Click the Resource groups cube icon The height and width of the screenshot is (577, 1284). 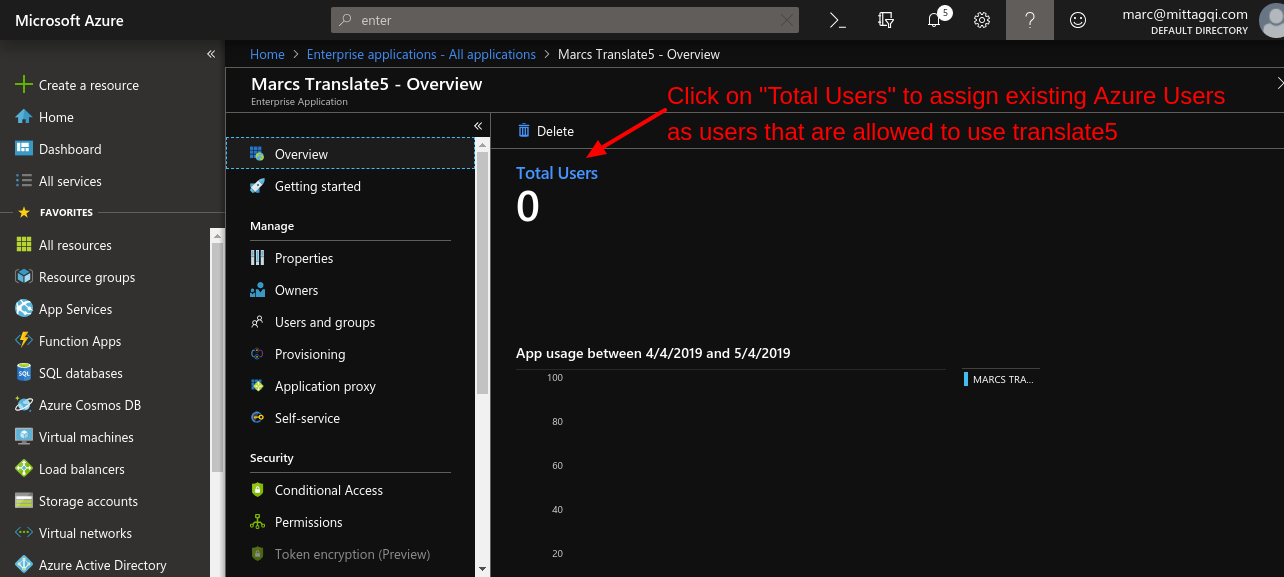(x=24, y=277)
